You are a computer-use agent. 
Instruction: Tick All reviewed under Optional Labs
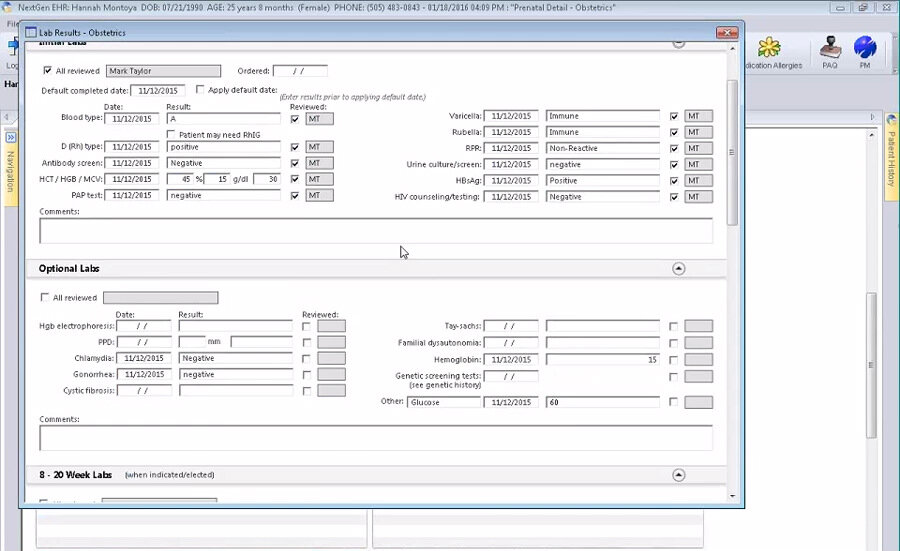click(x=44, y=297)
